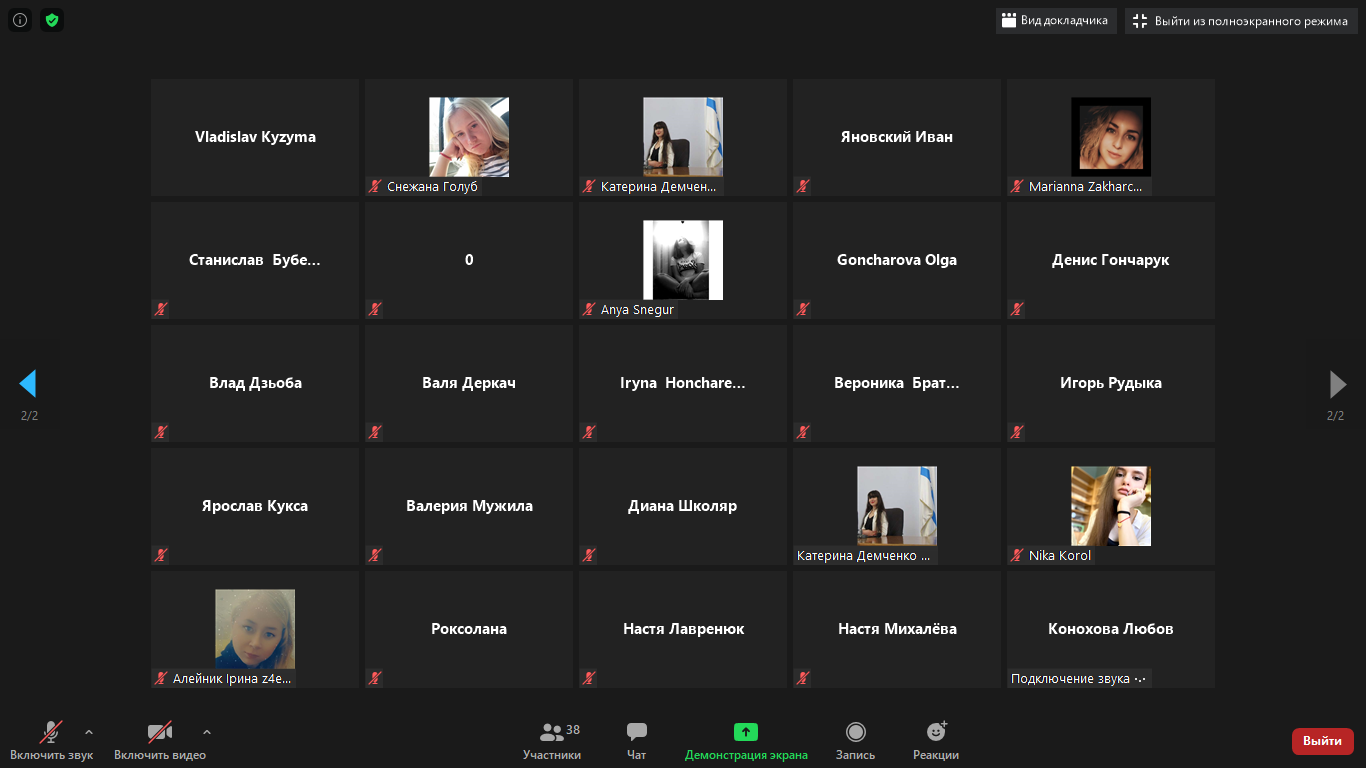Start recording with the Запись button
The image size is (1366, 768).
[x=855, y=741]
